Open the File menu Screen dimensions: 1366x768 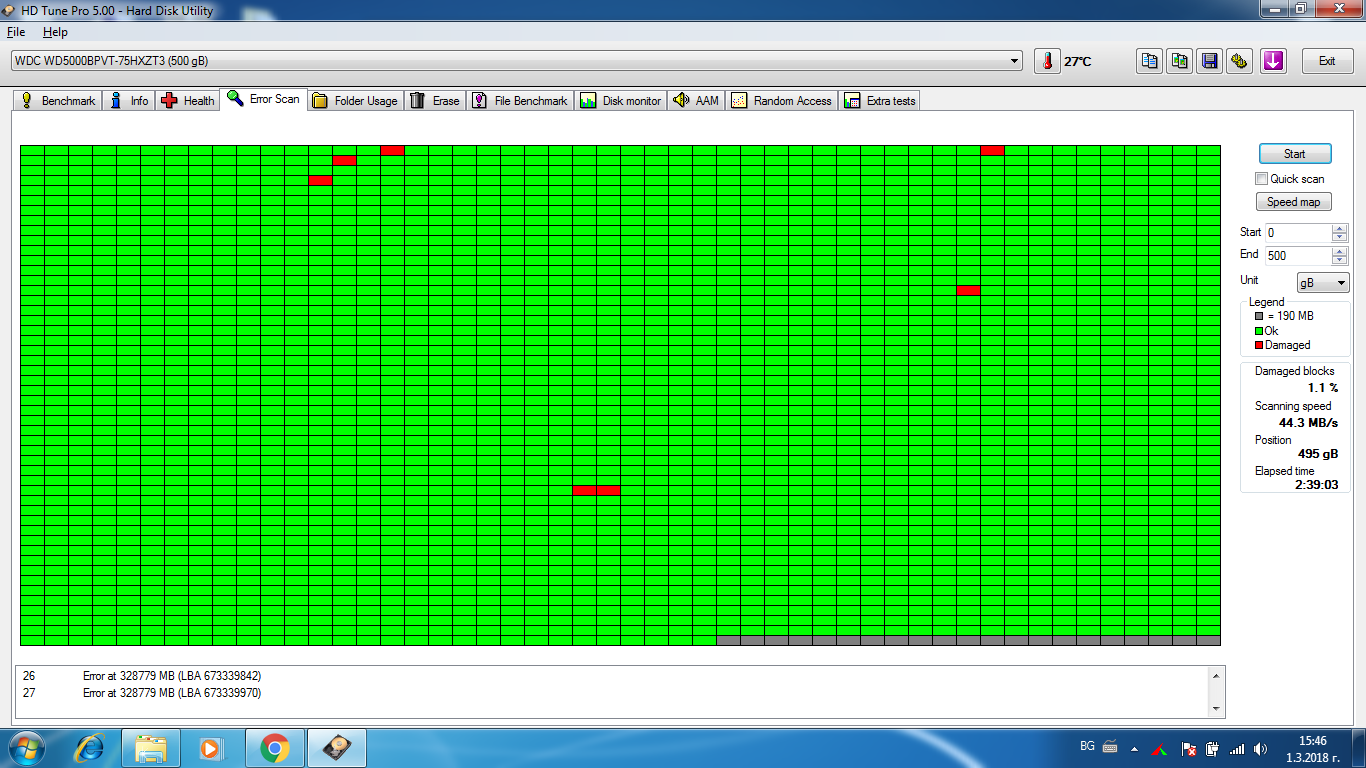[16, 32]
